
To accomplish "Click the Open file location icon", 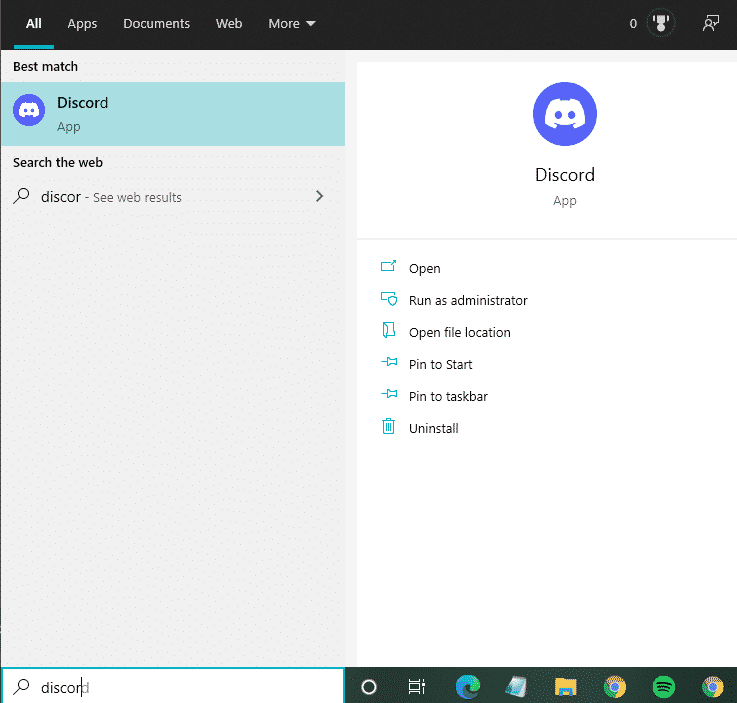I will (388, 330).
